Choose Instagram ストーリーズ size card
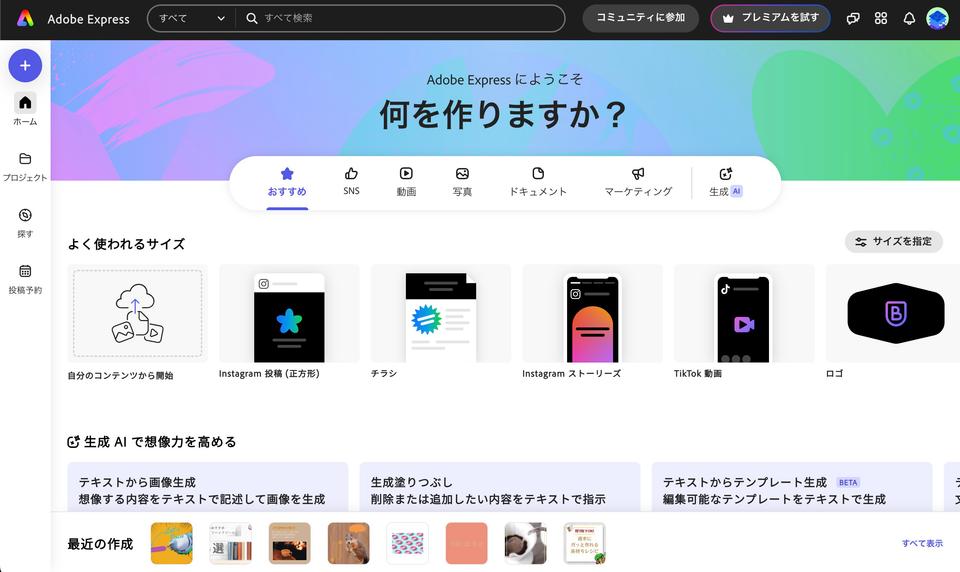960x572 pixels. [593, 321]
